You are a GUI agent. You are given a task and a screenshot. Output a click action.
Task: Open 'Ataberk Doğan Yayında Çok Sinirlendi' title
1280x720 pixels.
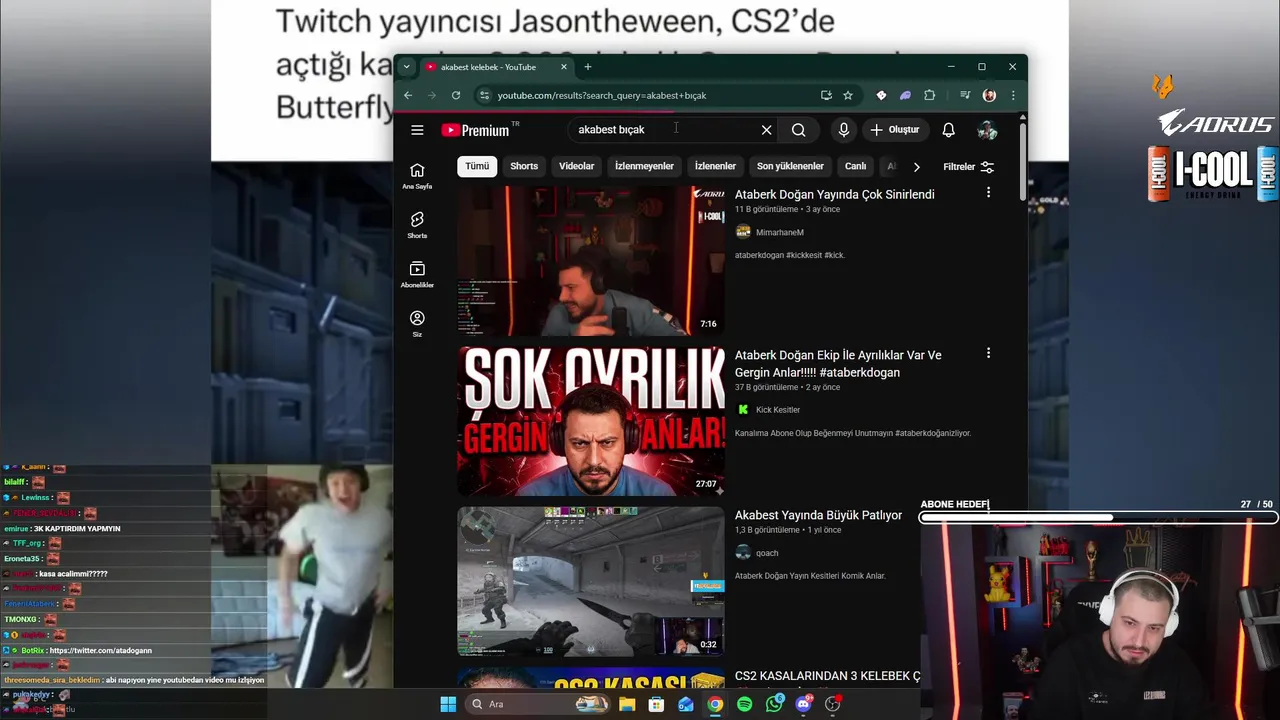coord(835,194)
